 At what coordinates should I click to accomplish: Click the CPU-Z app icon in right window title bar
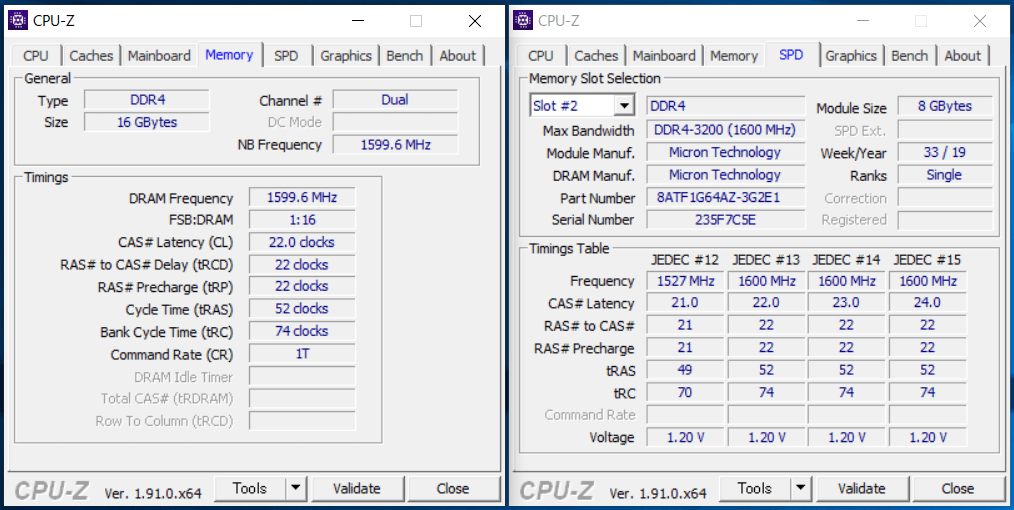pos(523,20)
